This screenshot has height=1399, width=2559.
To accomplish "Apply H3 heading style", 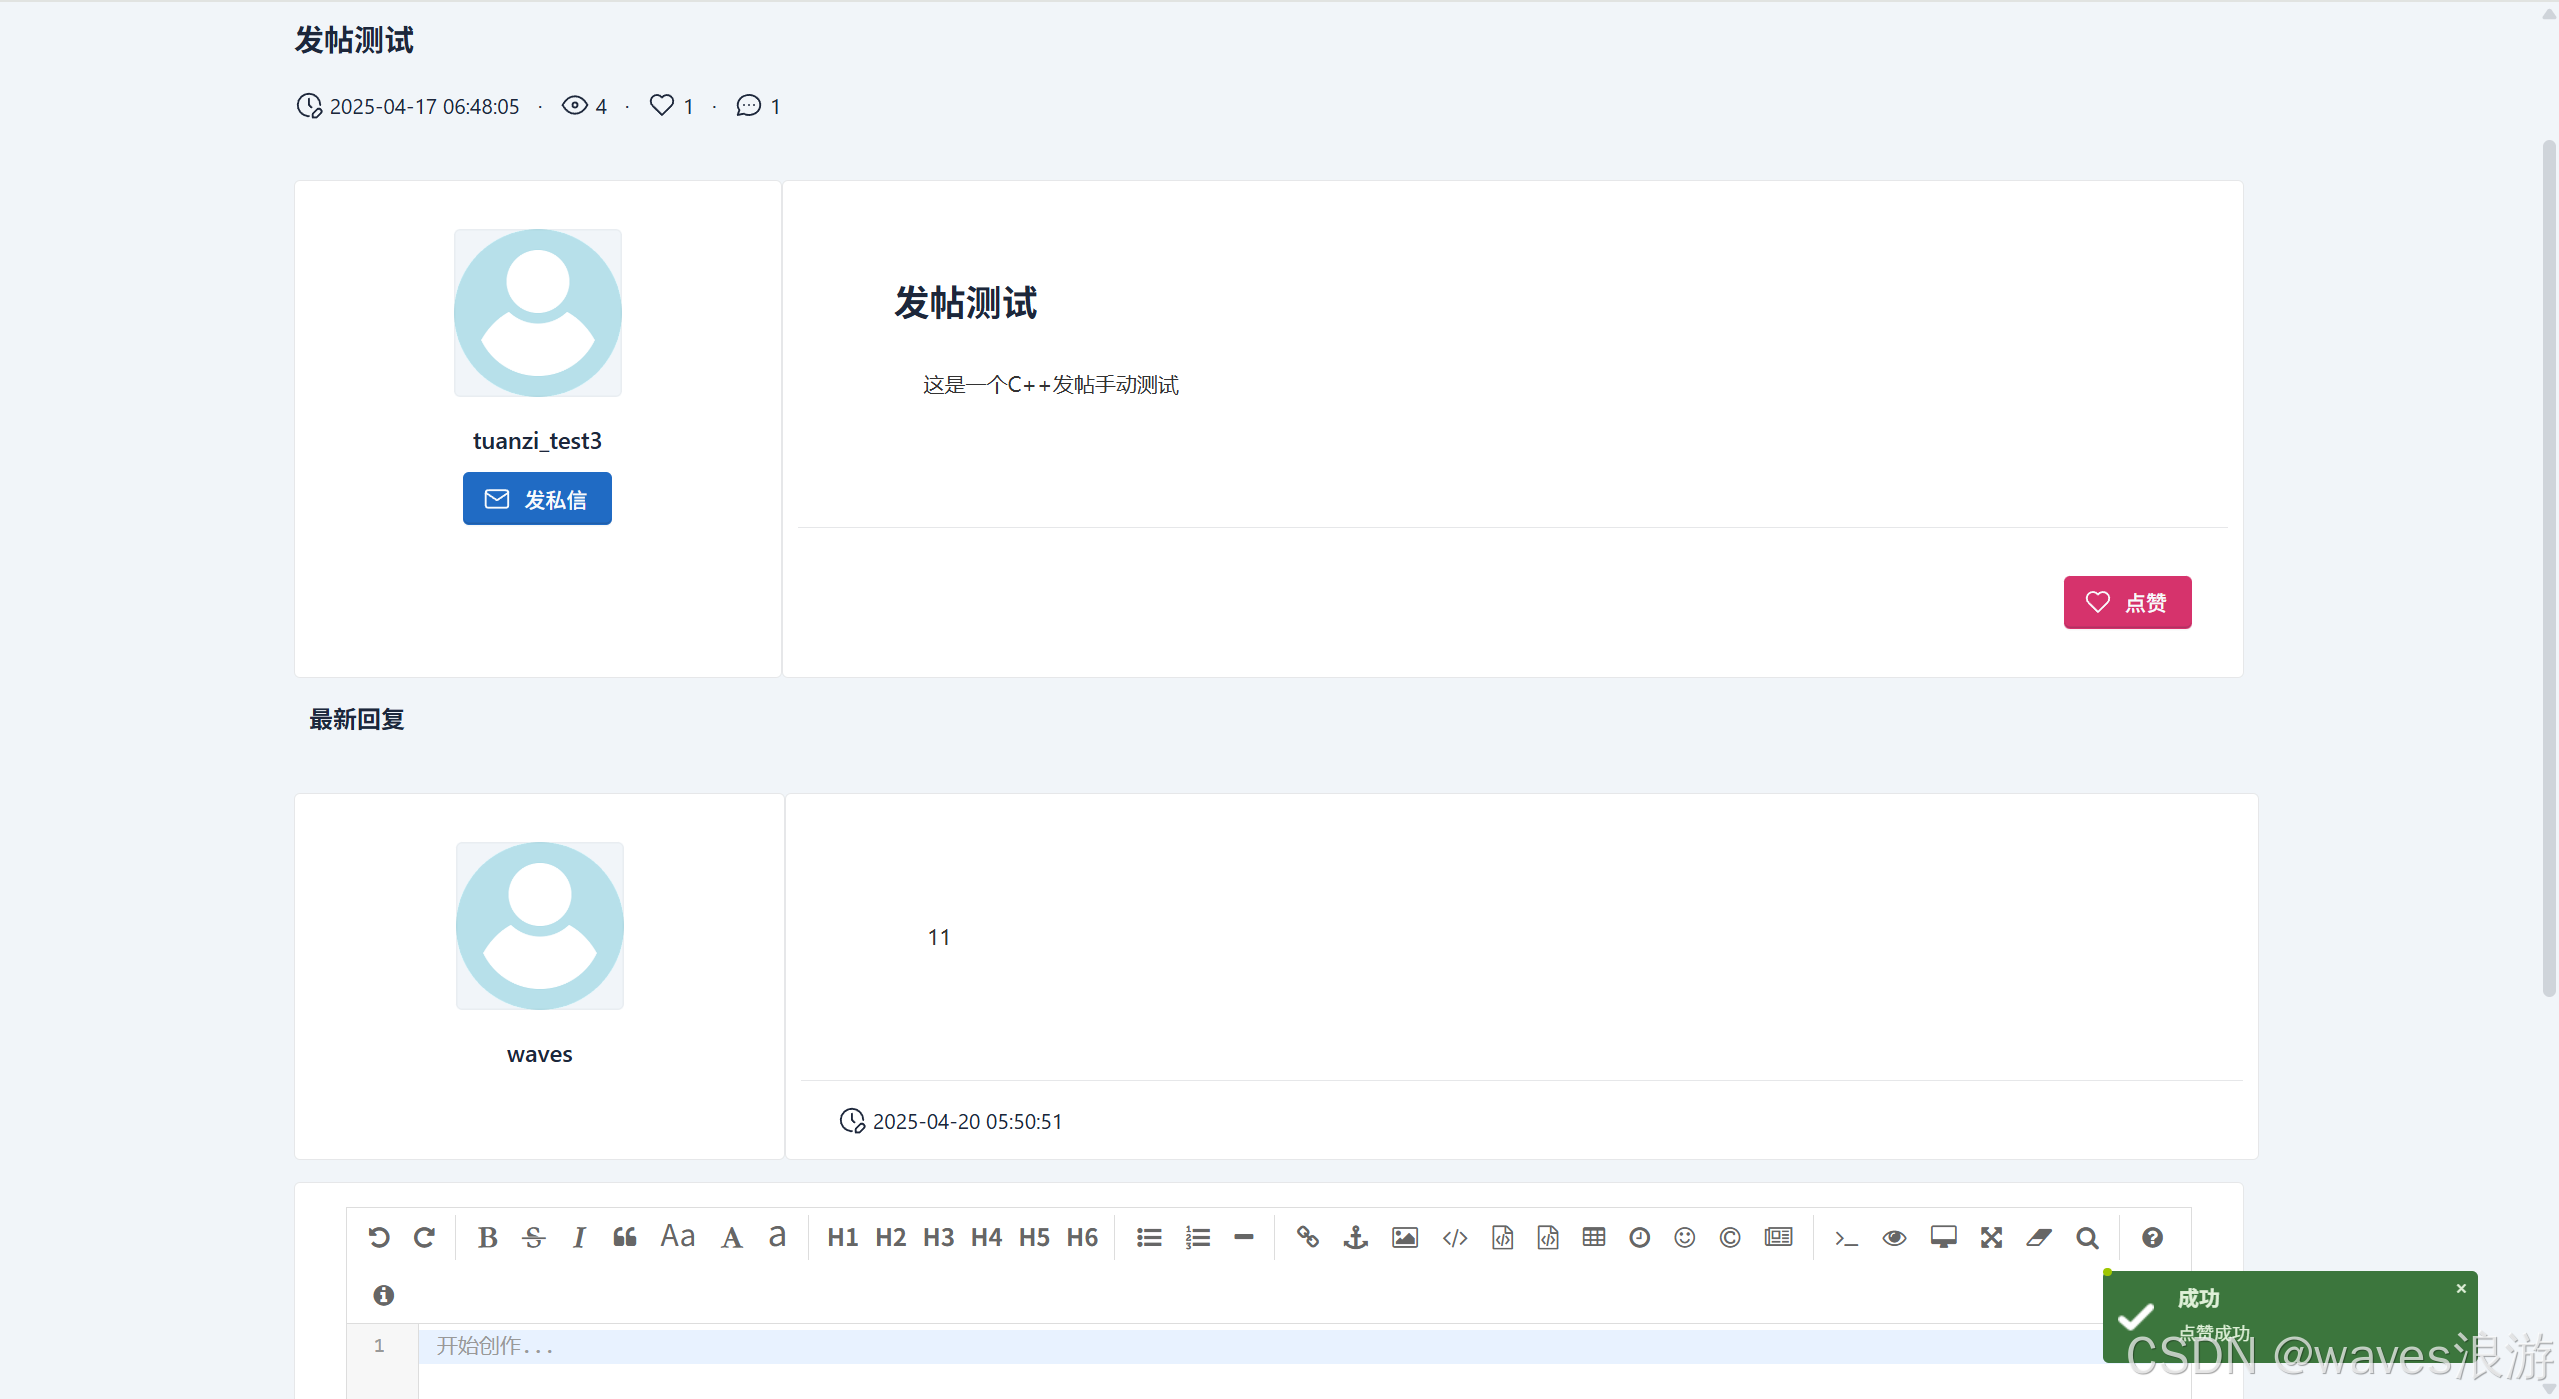I will click(938, 1237).
